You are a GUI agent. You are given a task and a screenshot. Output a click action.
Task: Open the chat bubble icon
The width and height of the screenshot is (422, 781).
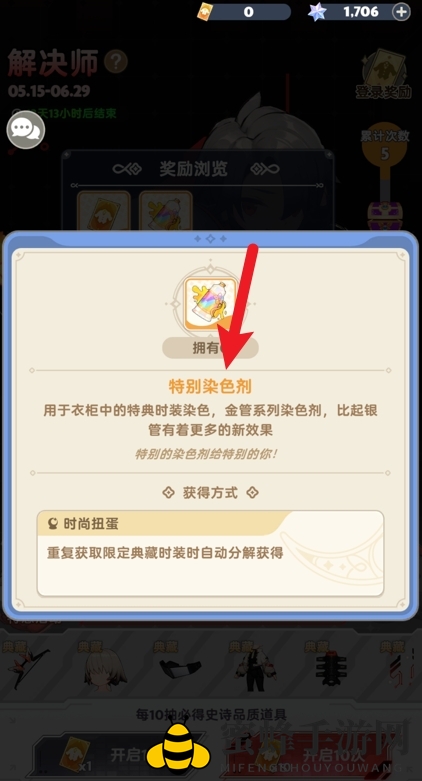pos(26,130)
